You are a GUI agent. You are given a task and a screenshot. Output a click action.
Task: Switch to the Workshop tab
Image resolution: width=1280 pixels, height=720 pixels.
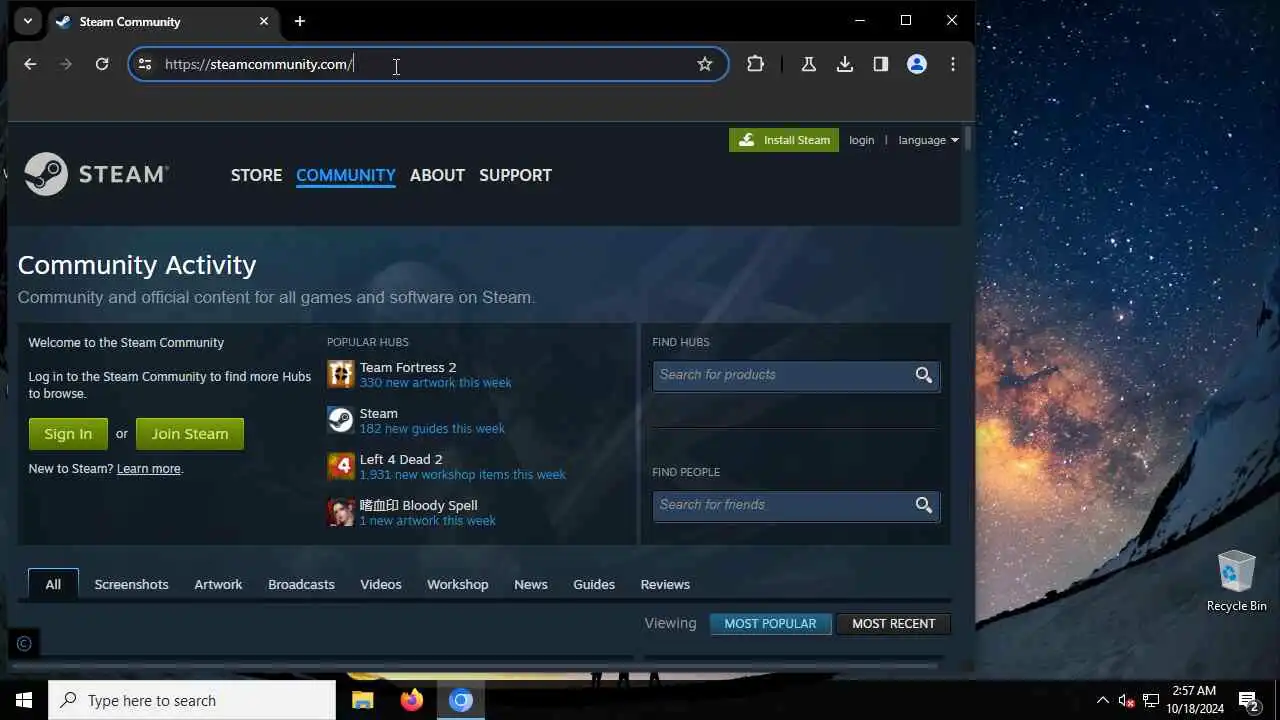coord(458,584)
